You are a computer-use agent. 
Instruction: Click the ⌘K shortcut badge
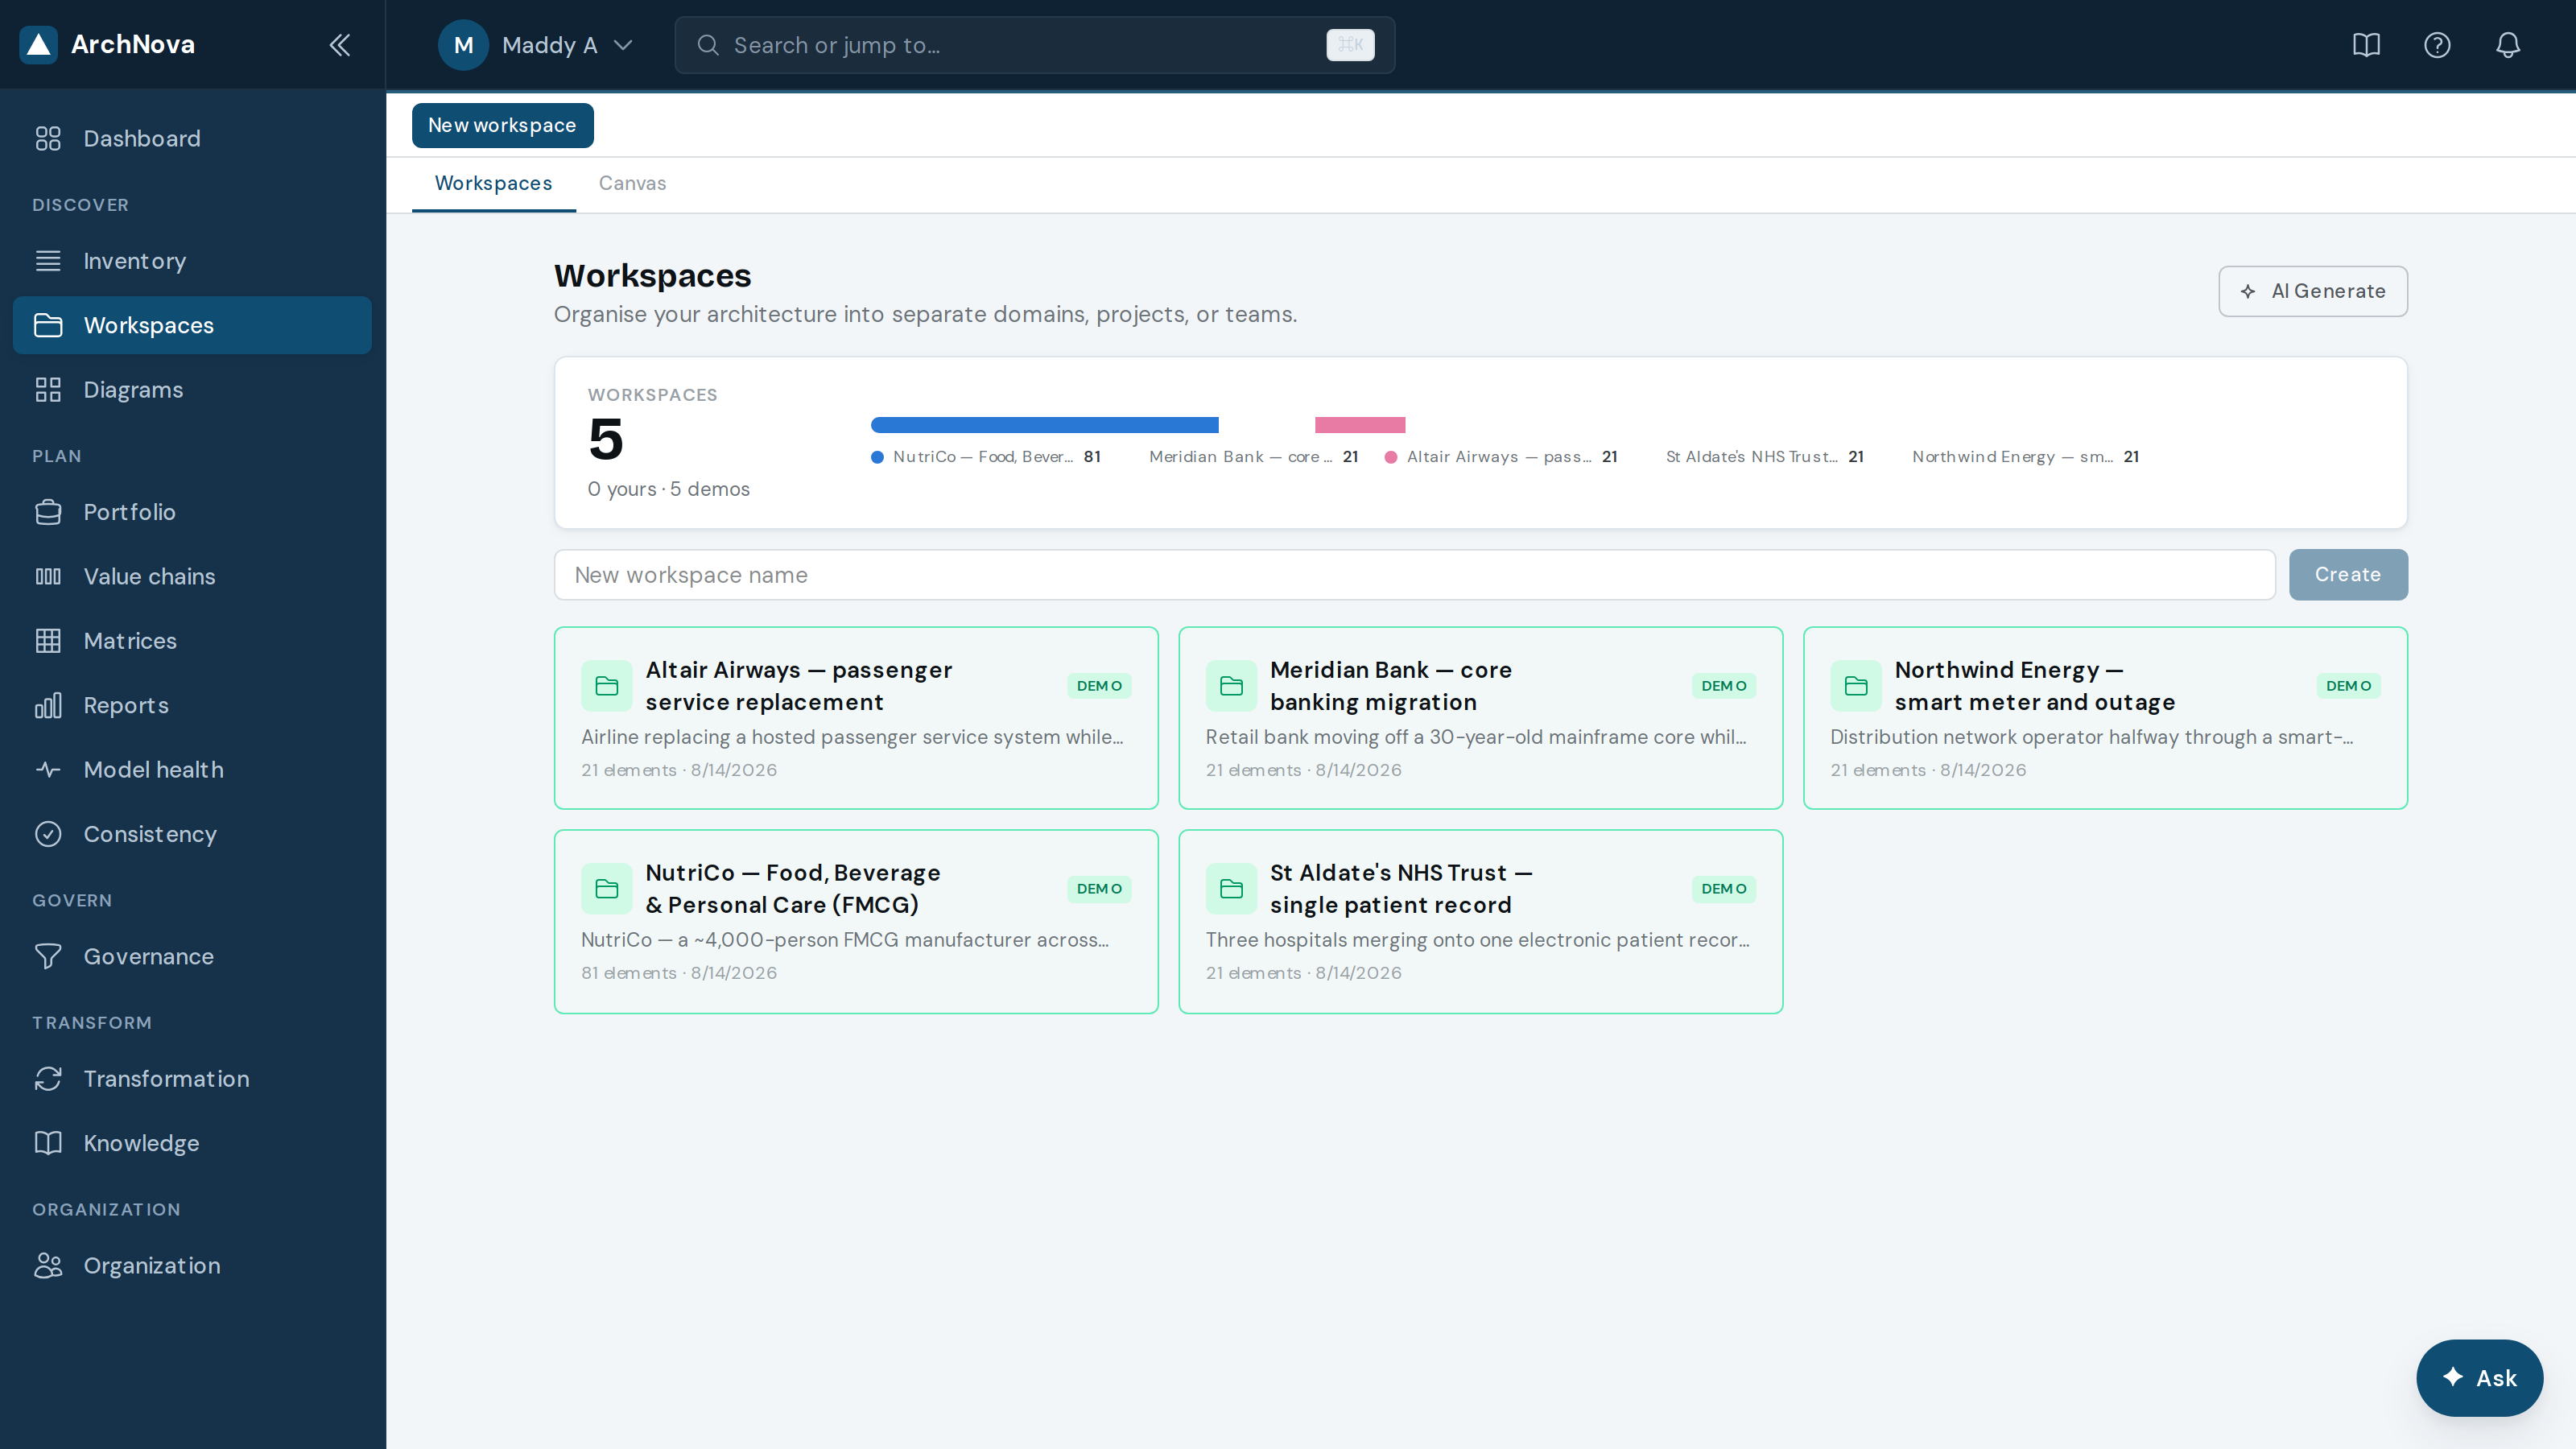1350,45
